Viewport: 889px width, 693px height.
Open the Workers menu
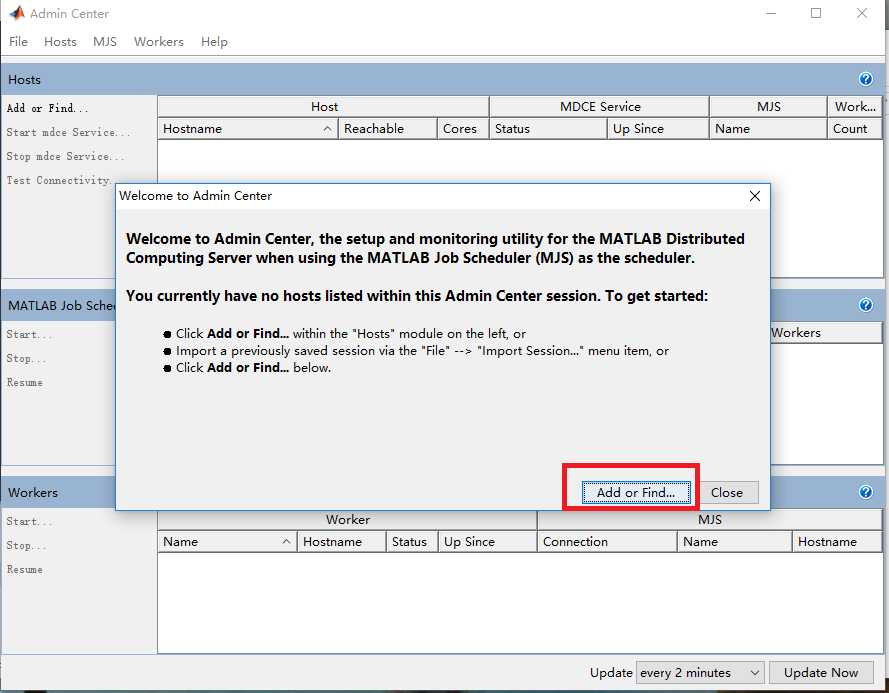click(x=159, y=42)
